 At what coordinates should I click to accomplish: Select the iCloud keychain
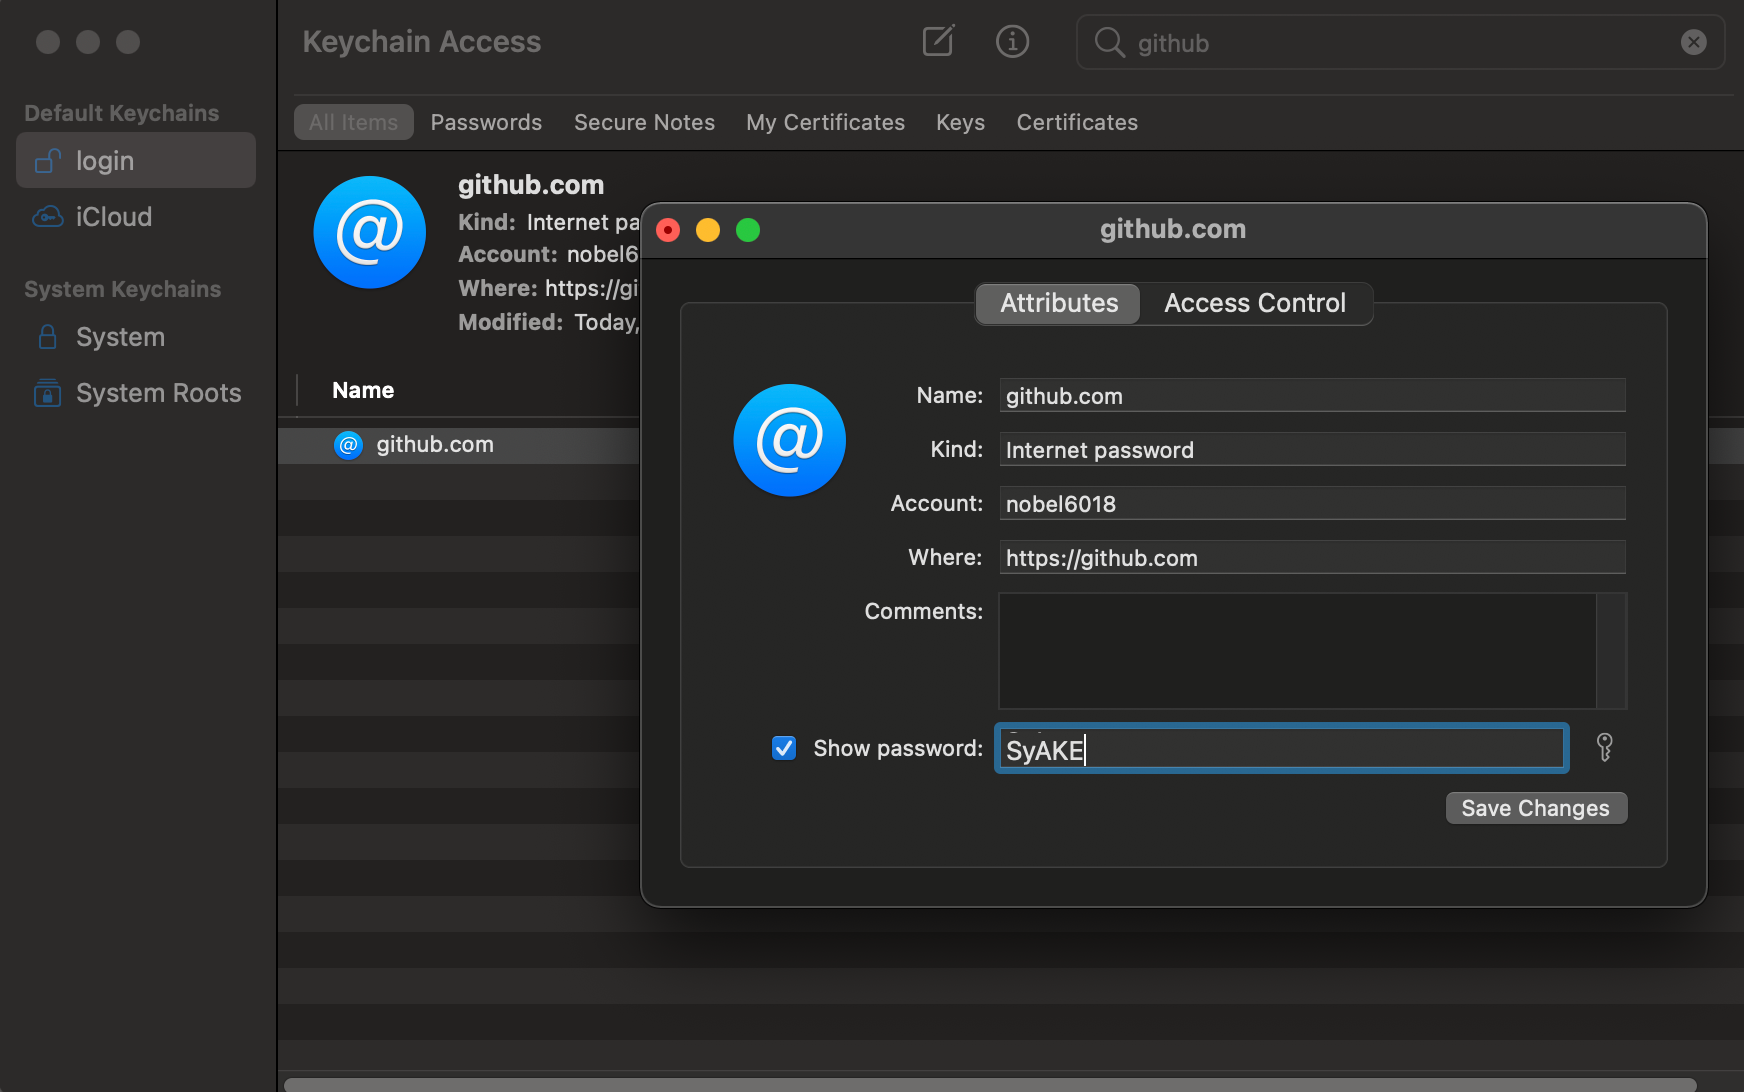tap(136, 216)
